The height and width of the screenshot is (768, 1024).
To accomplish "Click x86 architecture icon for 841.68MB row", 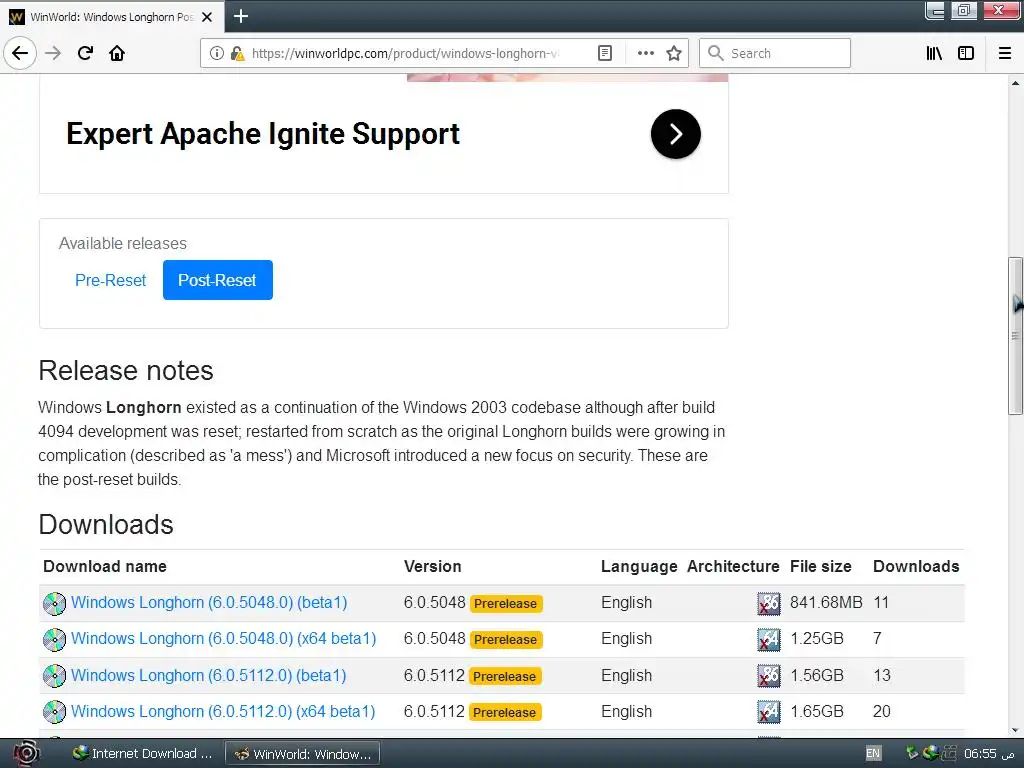I will tap(769, 603).
